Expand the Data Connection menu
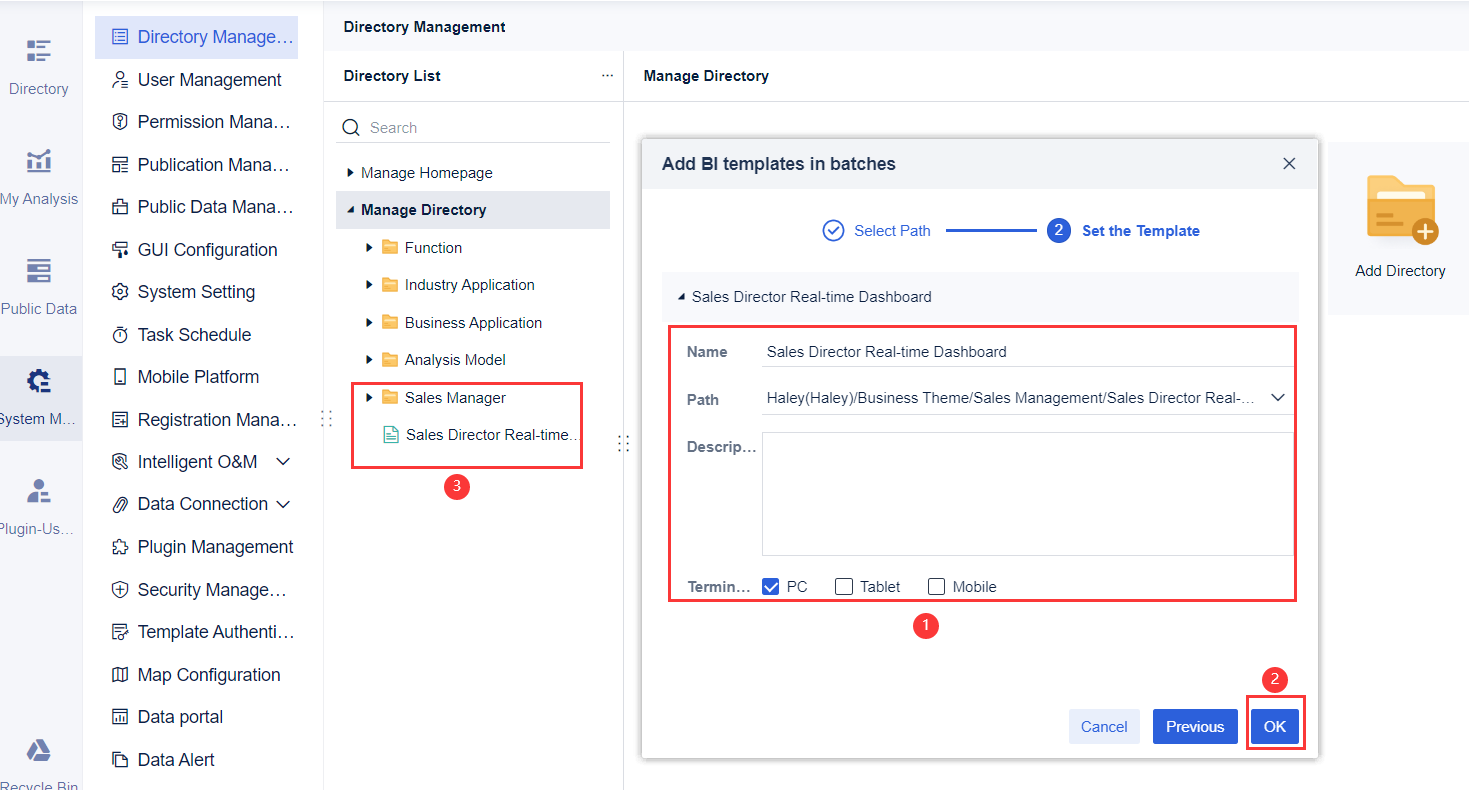The width and height of the screenshot is (1469, 790). tap(282, 503)
